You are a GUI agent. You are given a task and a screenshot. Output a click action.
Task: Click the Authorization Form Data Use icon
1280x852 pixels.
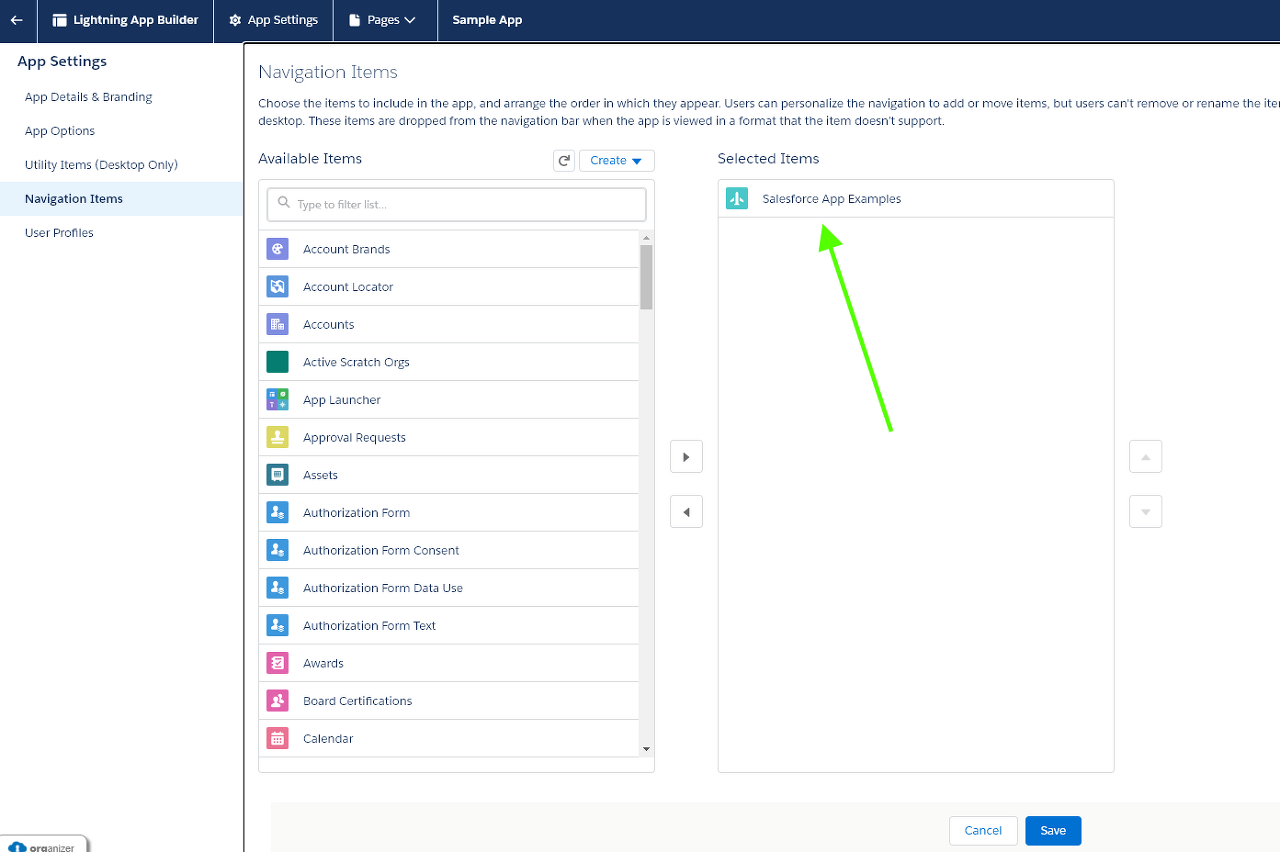tap(278, 588)
